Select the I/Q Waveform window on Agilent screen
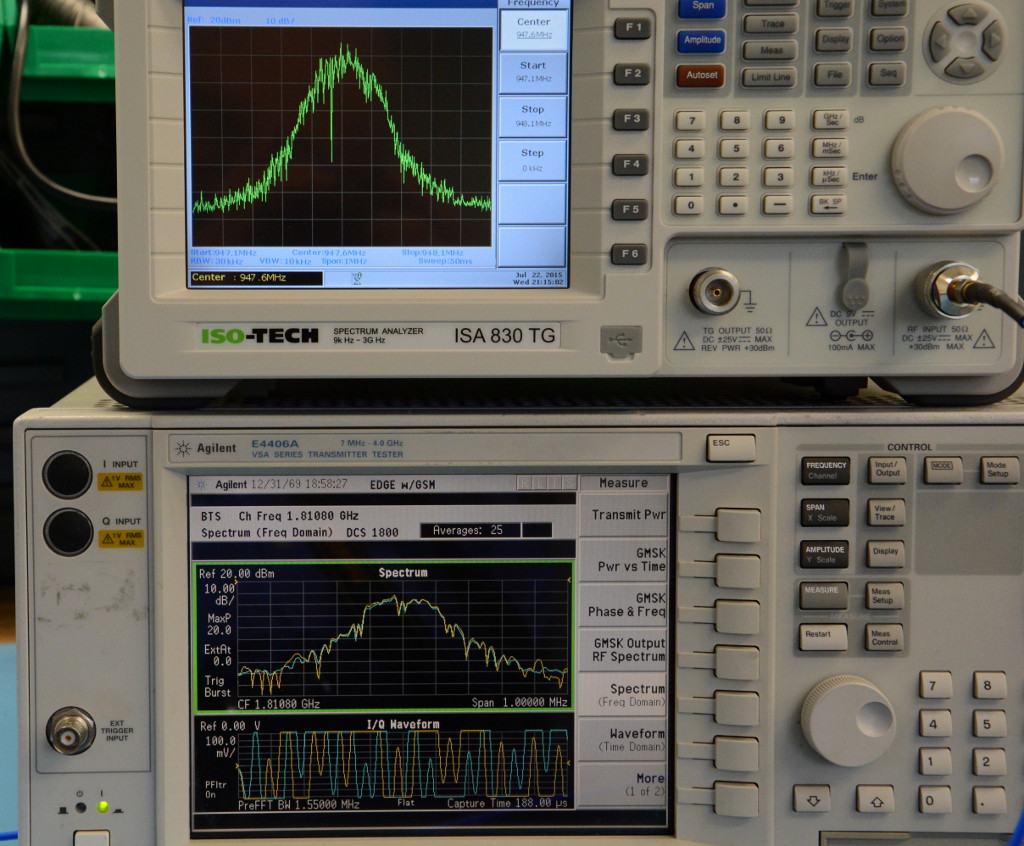This screenshot has height=846, width=1024. (384, 763)
